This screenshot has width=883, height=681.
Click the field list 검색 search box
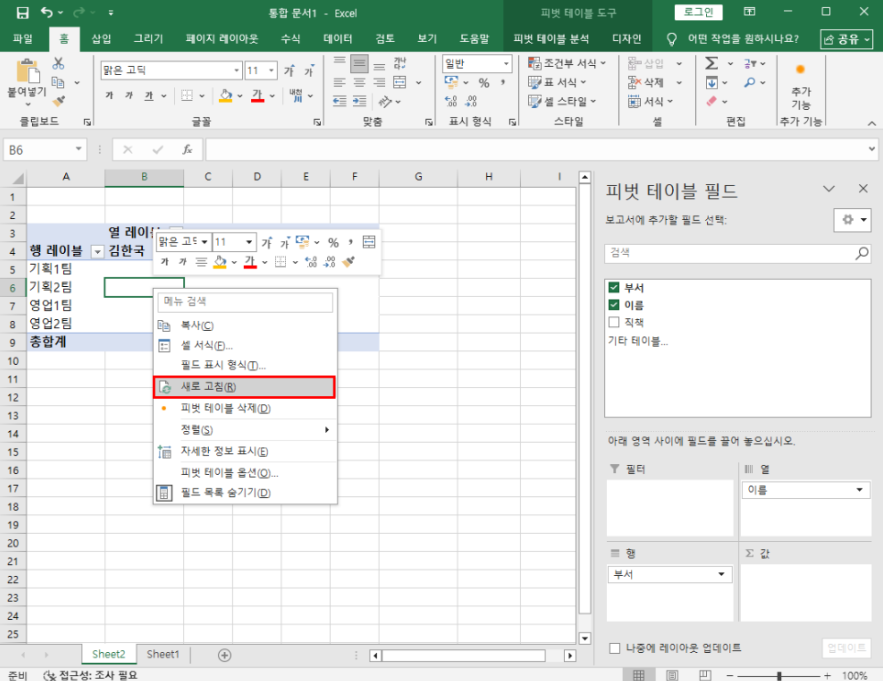pos(728,254)
